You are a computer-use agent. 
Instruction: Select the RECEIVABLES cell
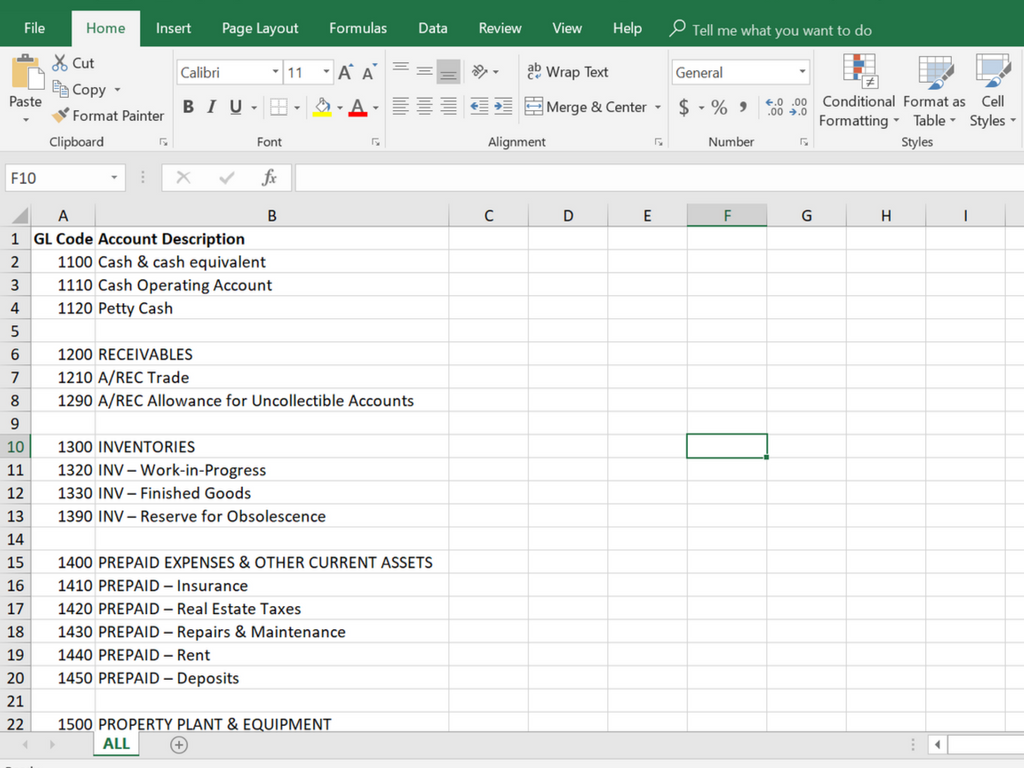pyautogui.click(x=272, y=354)
